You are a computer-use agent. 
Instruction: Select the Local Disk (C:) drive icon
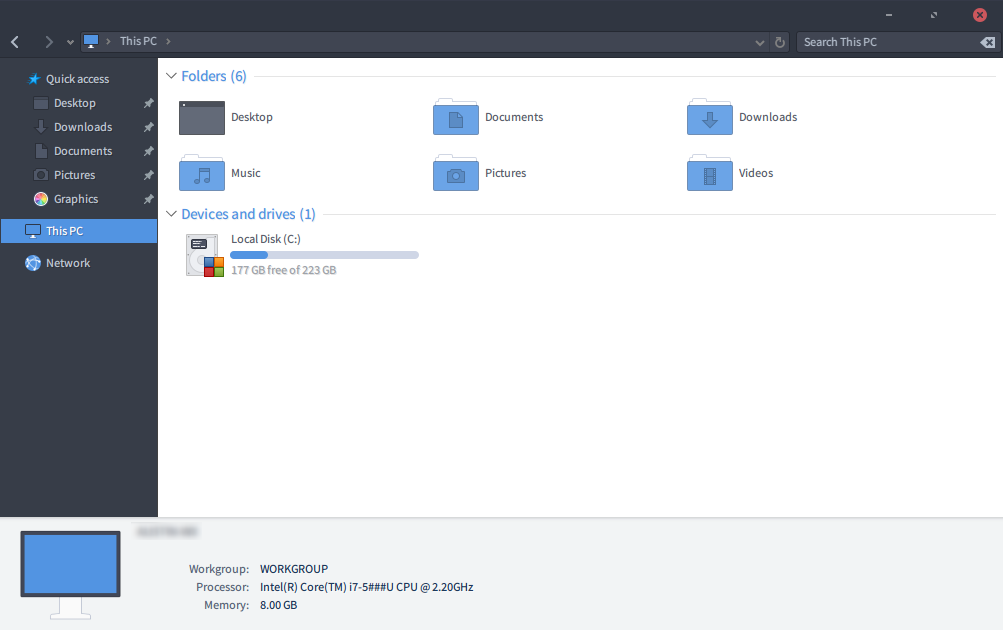coord(204,256)
